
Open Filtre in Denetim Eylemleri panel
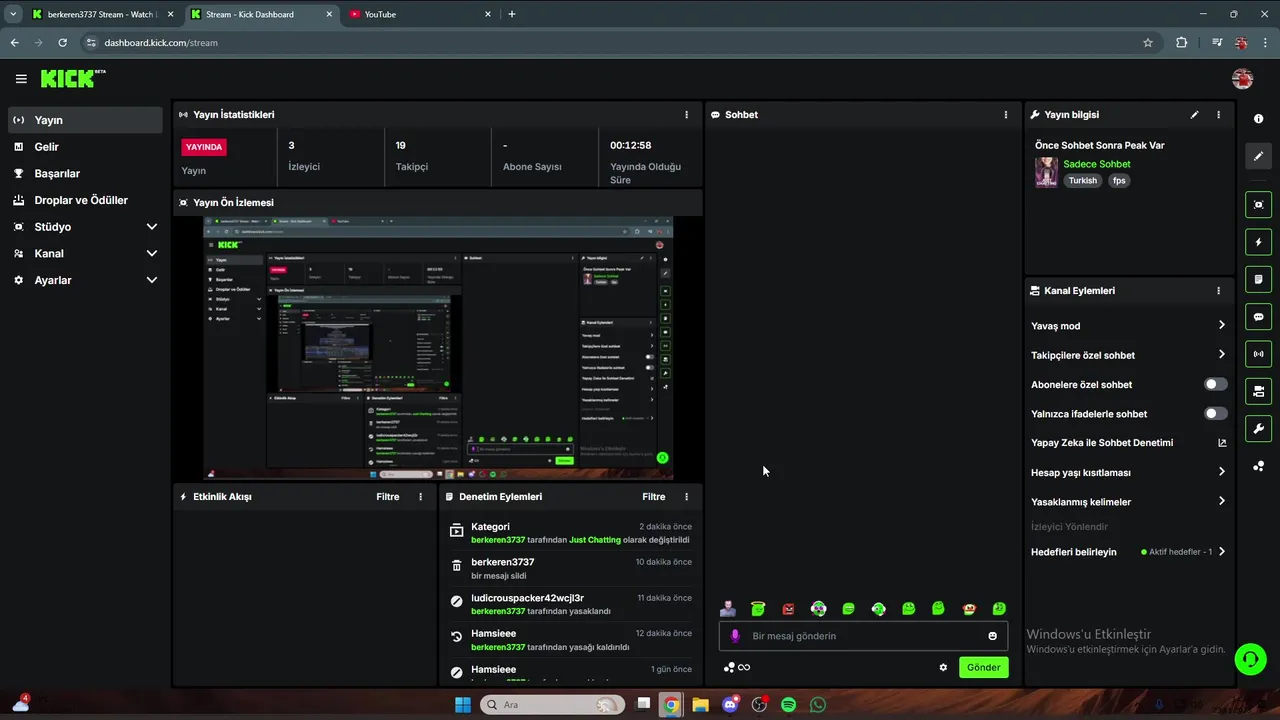(653, 497)
